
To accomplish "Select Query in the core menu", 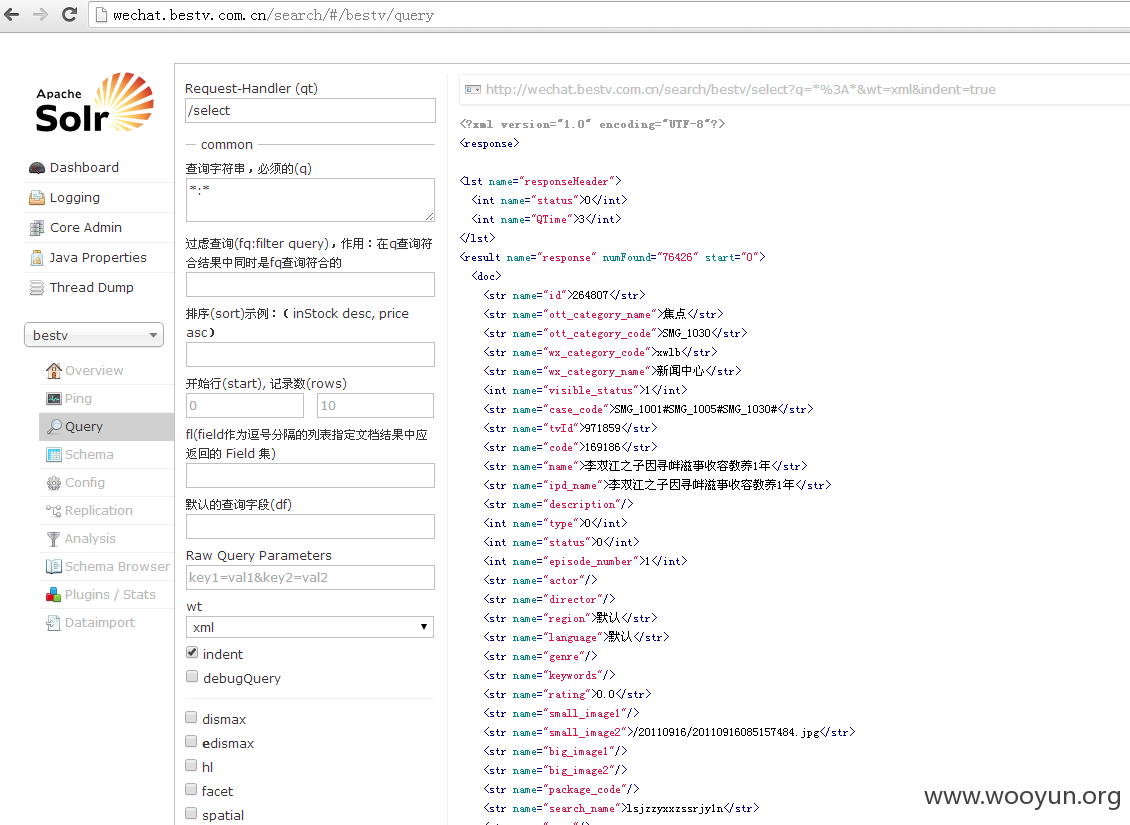I will coord(84,427).
